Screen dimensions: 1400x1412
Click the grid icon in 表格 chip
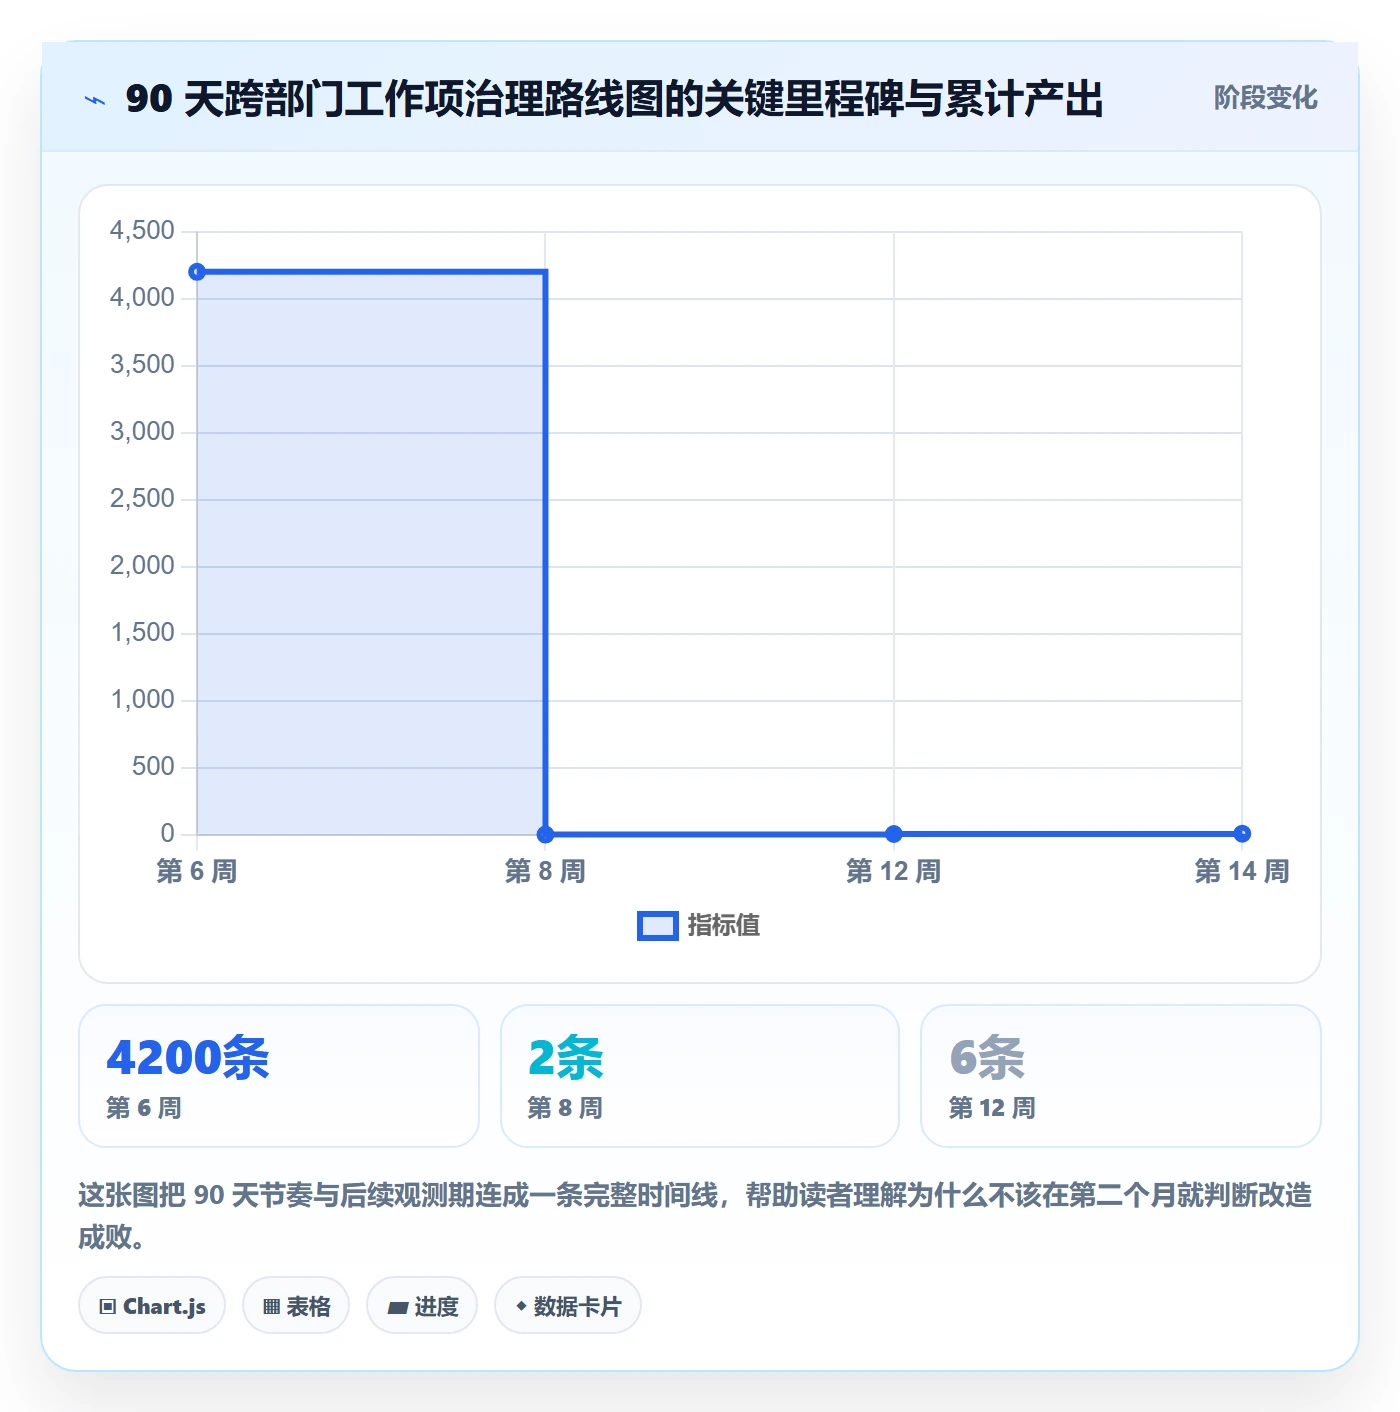coord(271,1307)
